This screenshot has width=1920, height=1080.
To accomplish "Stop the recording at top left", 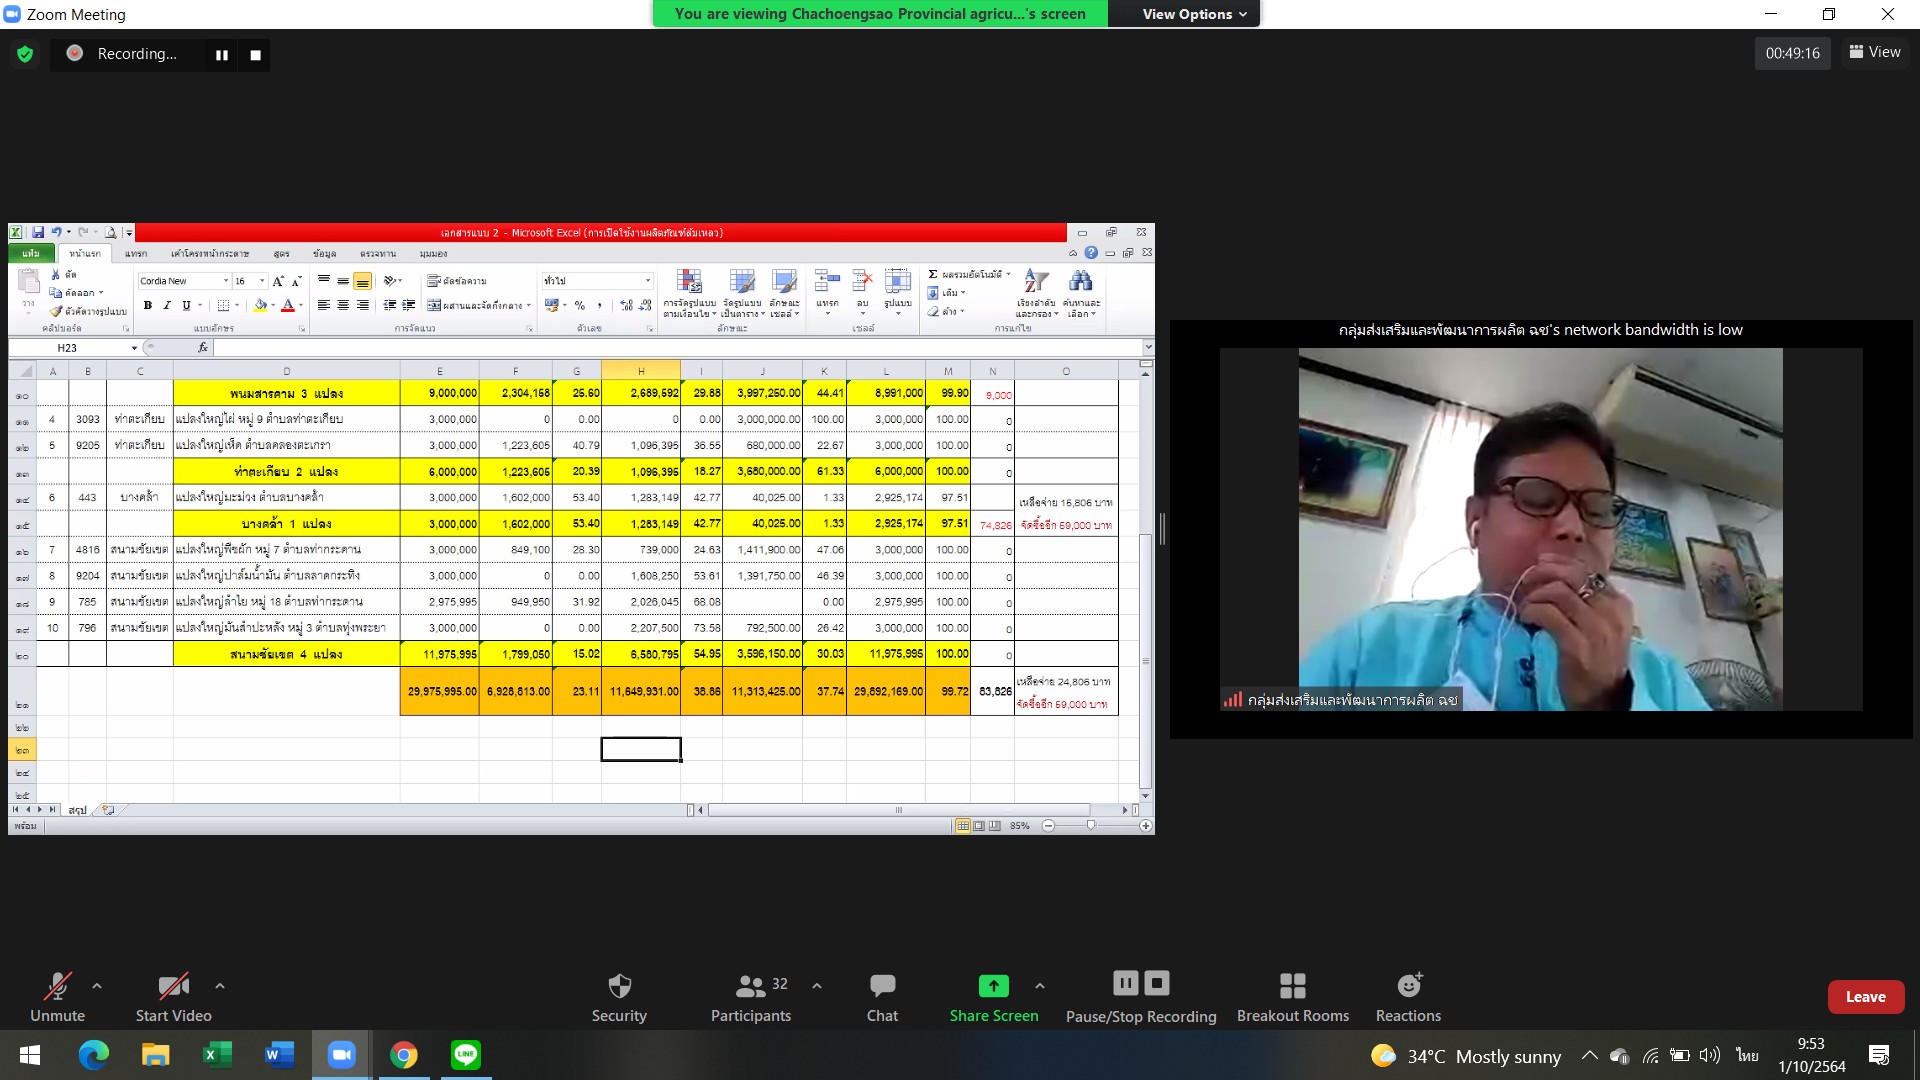I will 255,55.
